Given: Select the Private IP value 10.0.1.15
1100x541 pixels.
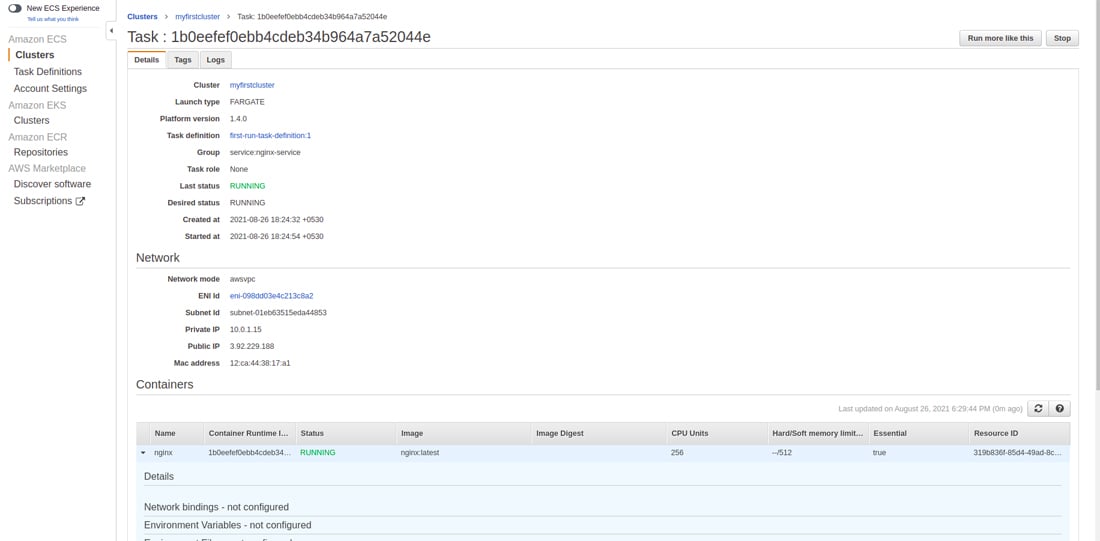Looking at the screenshot, I should tap(246, 329).
